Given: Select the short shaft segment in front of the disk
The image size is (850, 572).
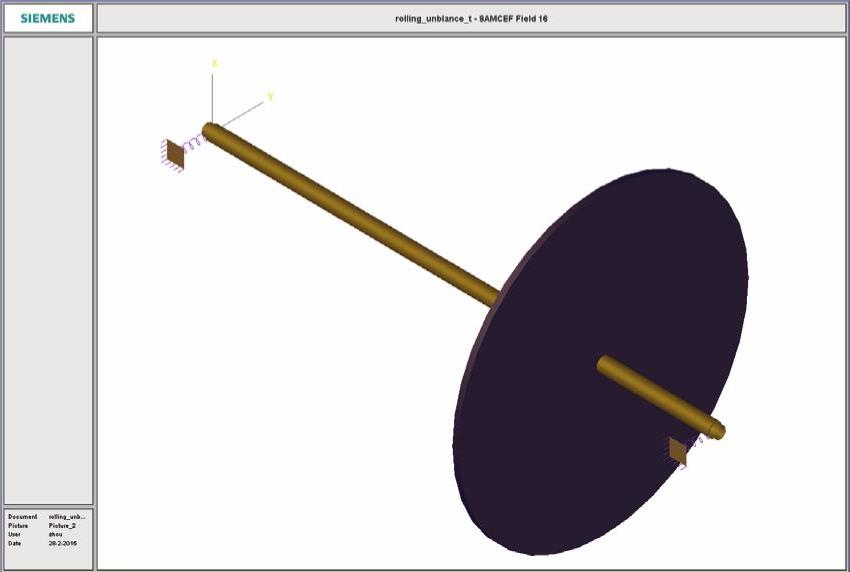Looking at the screenshot, I should (650, 393).
